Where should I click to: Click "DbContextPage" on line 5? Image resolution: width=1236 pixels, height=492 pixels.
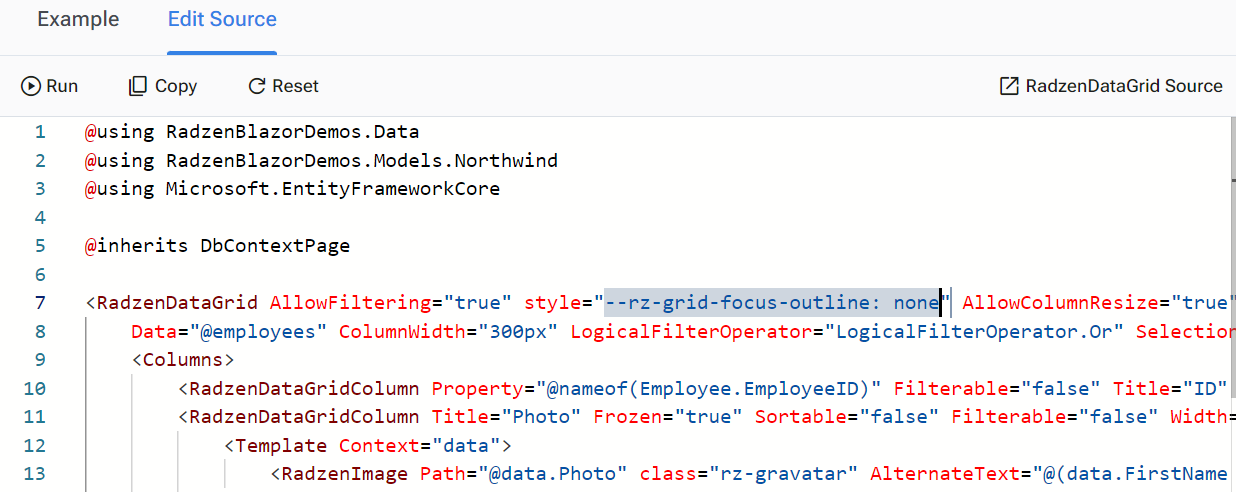pyautogui.click(x=275, y=246)
